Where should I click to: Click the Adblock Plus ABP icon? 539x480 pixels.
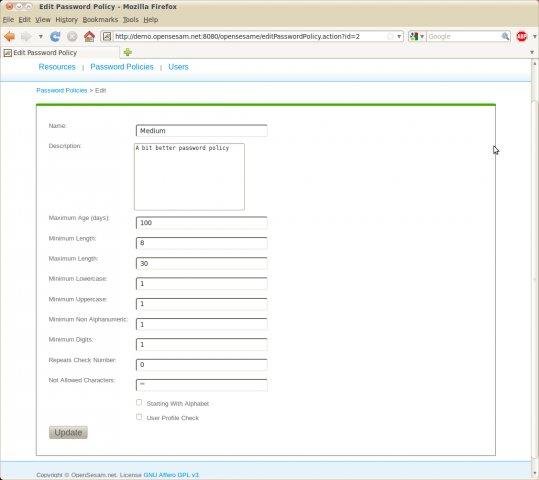pyautogui.click(x=521, y=36)
